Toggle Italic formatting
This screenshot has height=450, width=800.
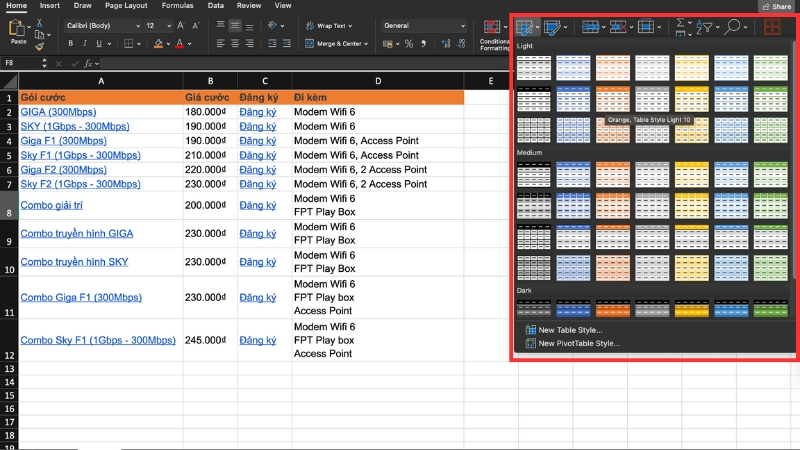coord(85,44)
